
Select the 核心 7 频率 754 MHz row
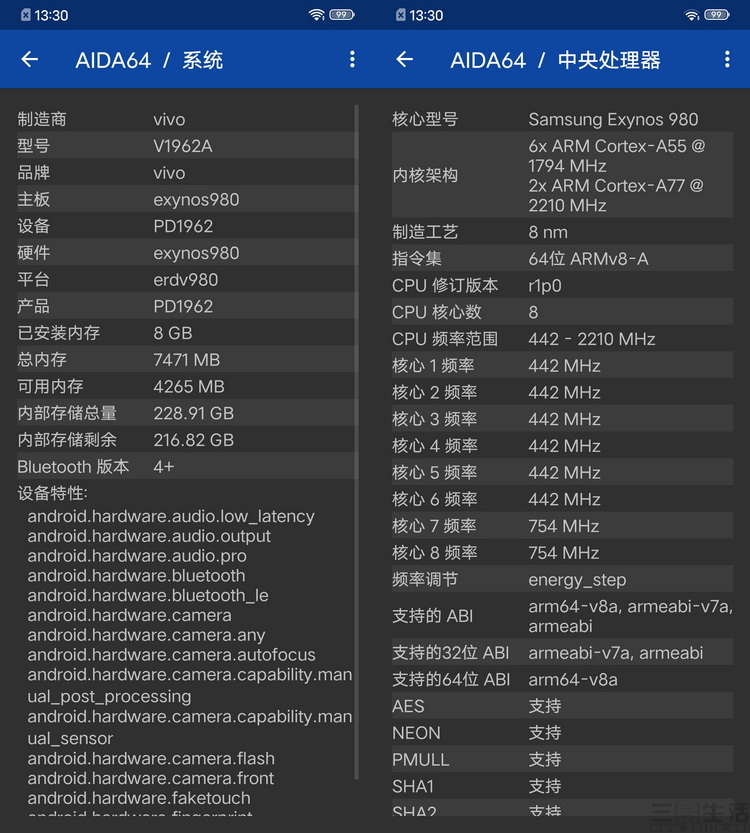pos(562,526)
